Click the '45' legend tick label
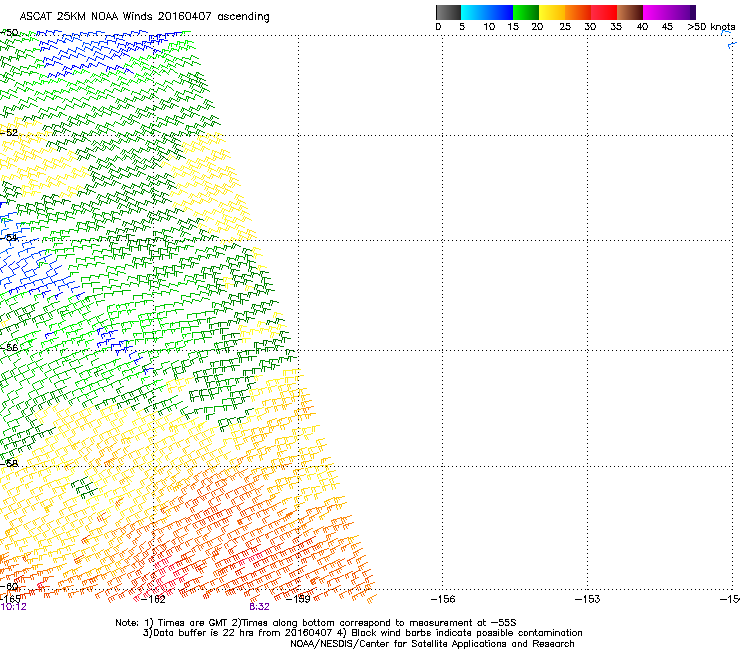 667,27
